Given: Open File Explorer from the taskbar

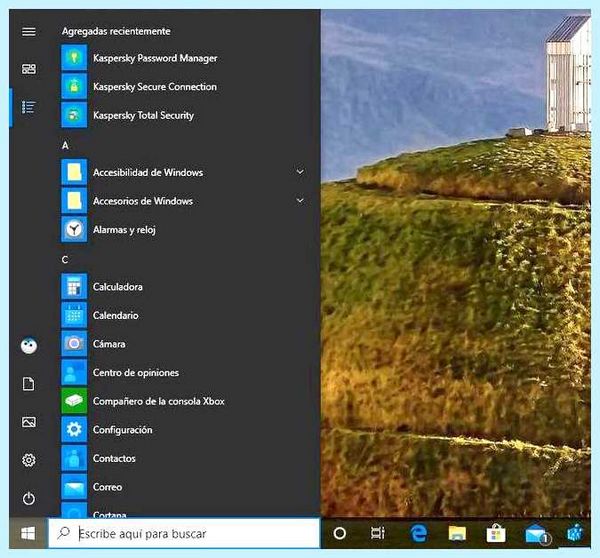Looking at the screenshot, I should (457, 534).
